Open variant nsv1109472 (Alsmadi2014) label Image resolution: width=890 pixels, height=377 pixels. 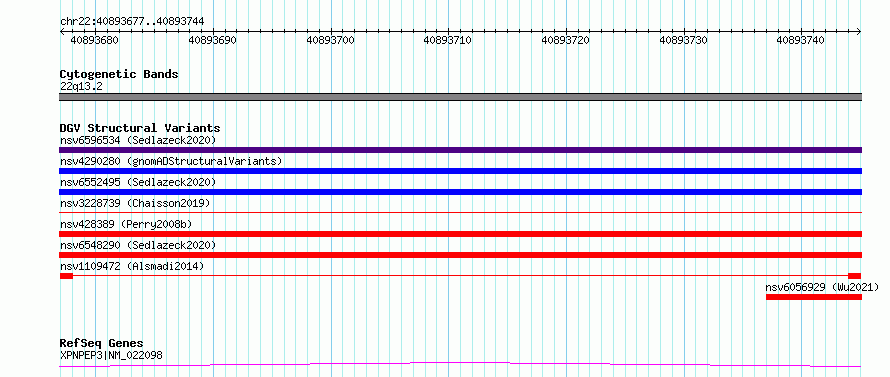point(132,266)
